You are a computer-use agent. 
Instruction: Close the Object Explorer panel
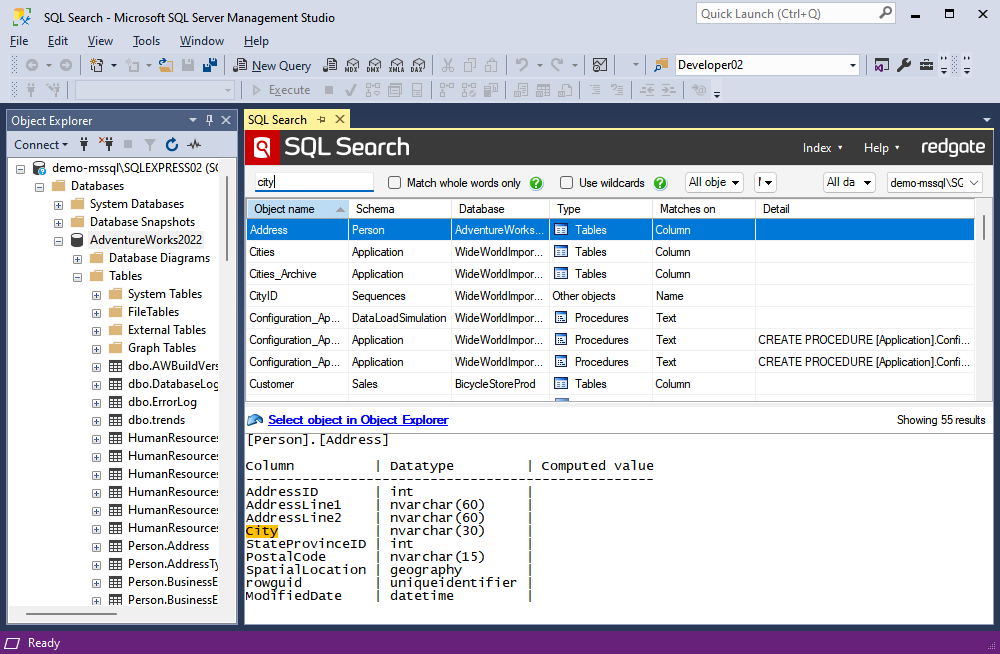pyautogui.click(x=226, y=120)
